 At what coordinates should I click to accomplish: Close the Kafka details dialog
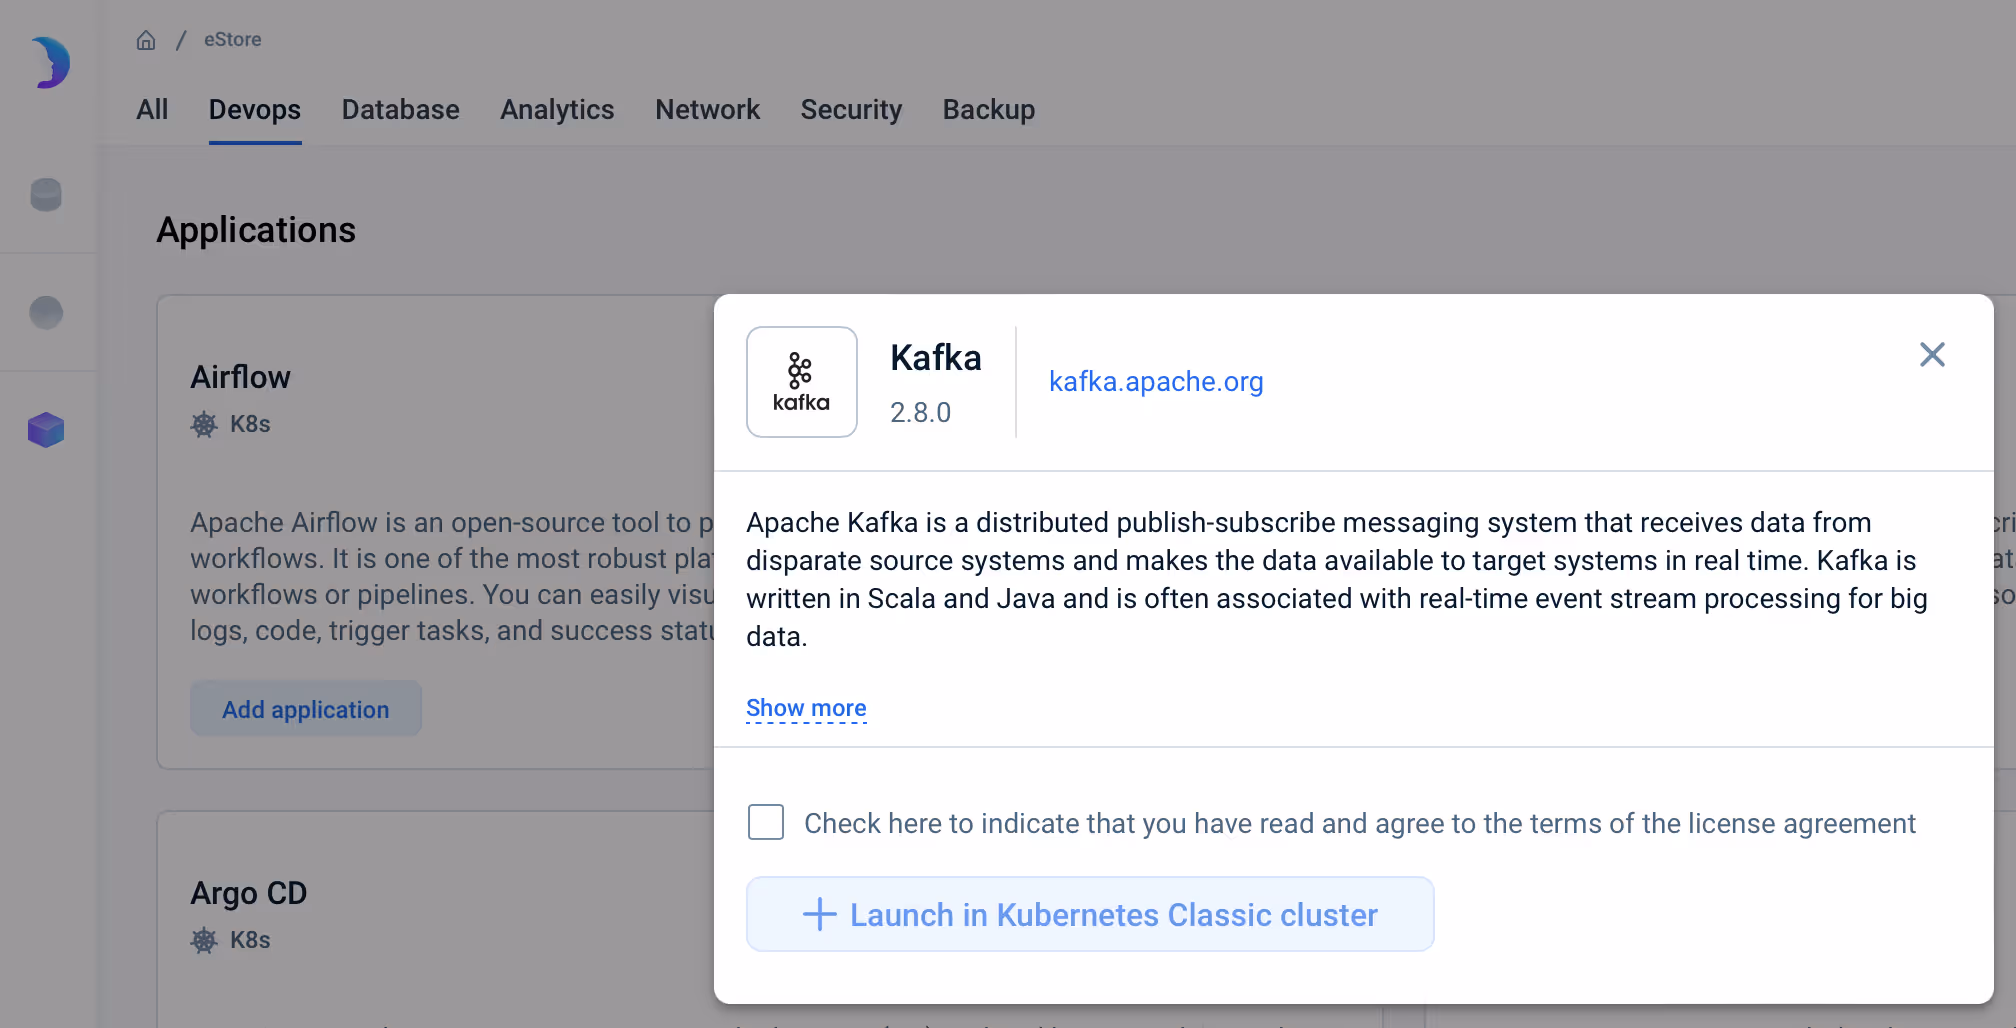1932,355
